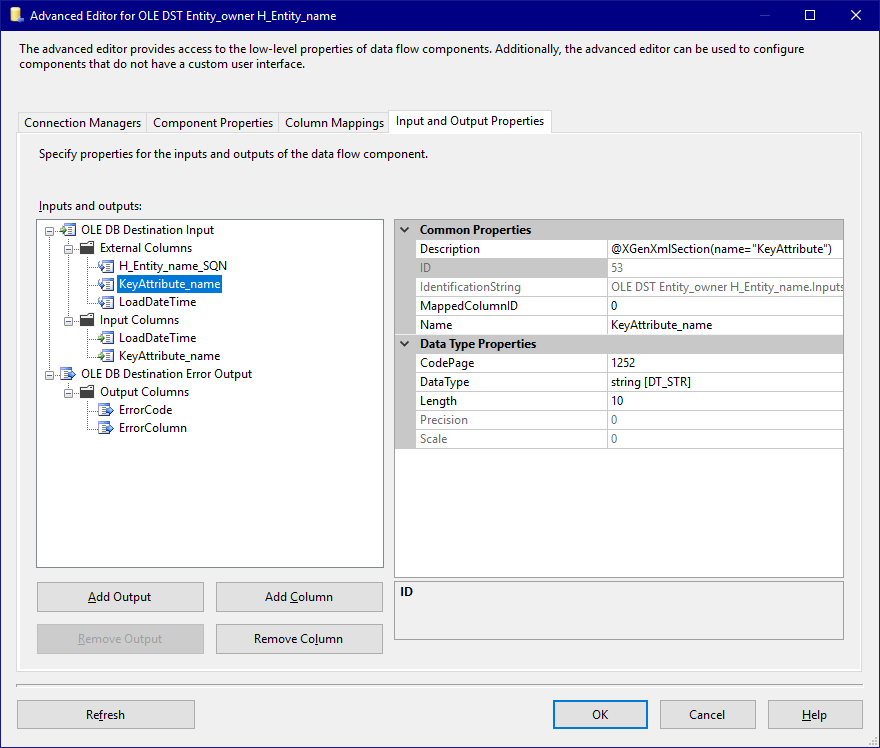This screenshot has height=748, width=880.
Task: Click the OLE DB Destination Error Output icon
Action: coord(68,374)
